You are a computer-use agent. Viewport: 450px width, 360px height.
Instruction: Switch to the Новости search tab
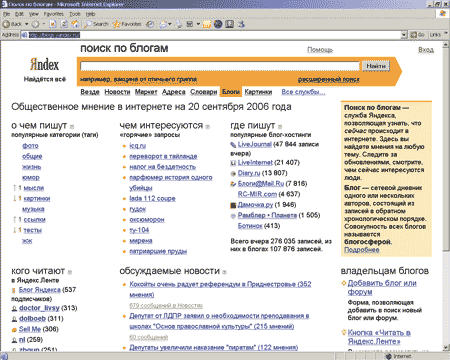[x=117, y=92]
